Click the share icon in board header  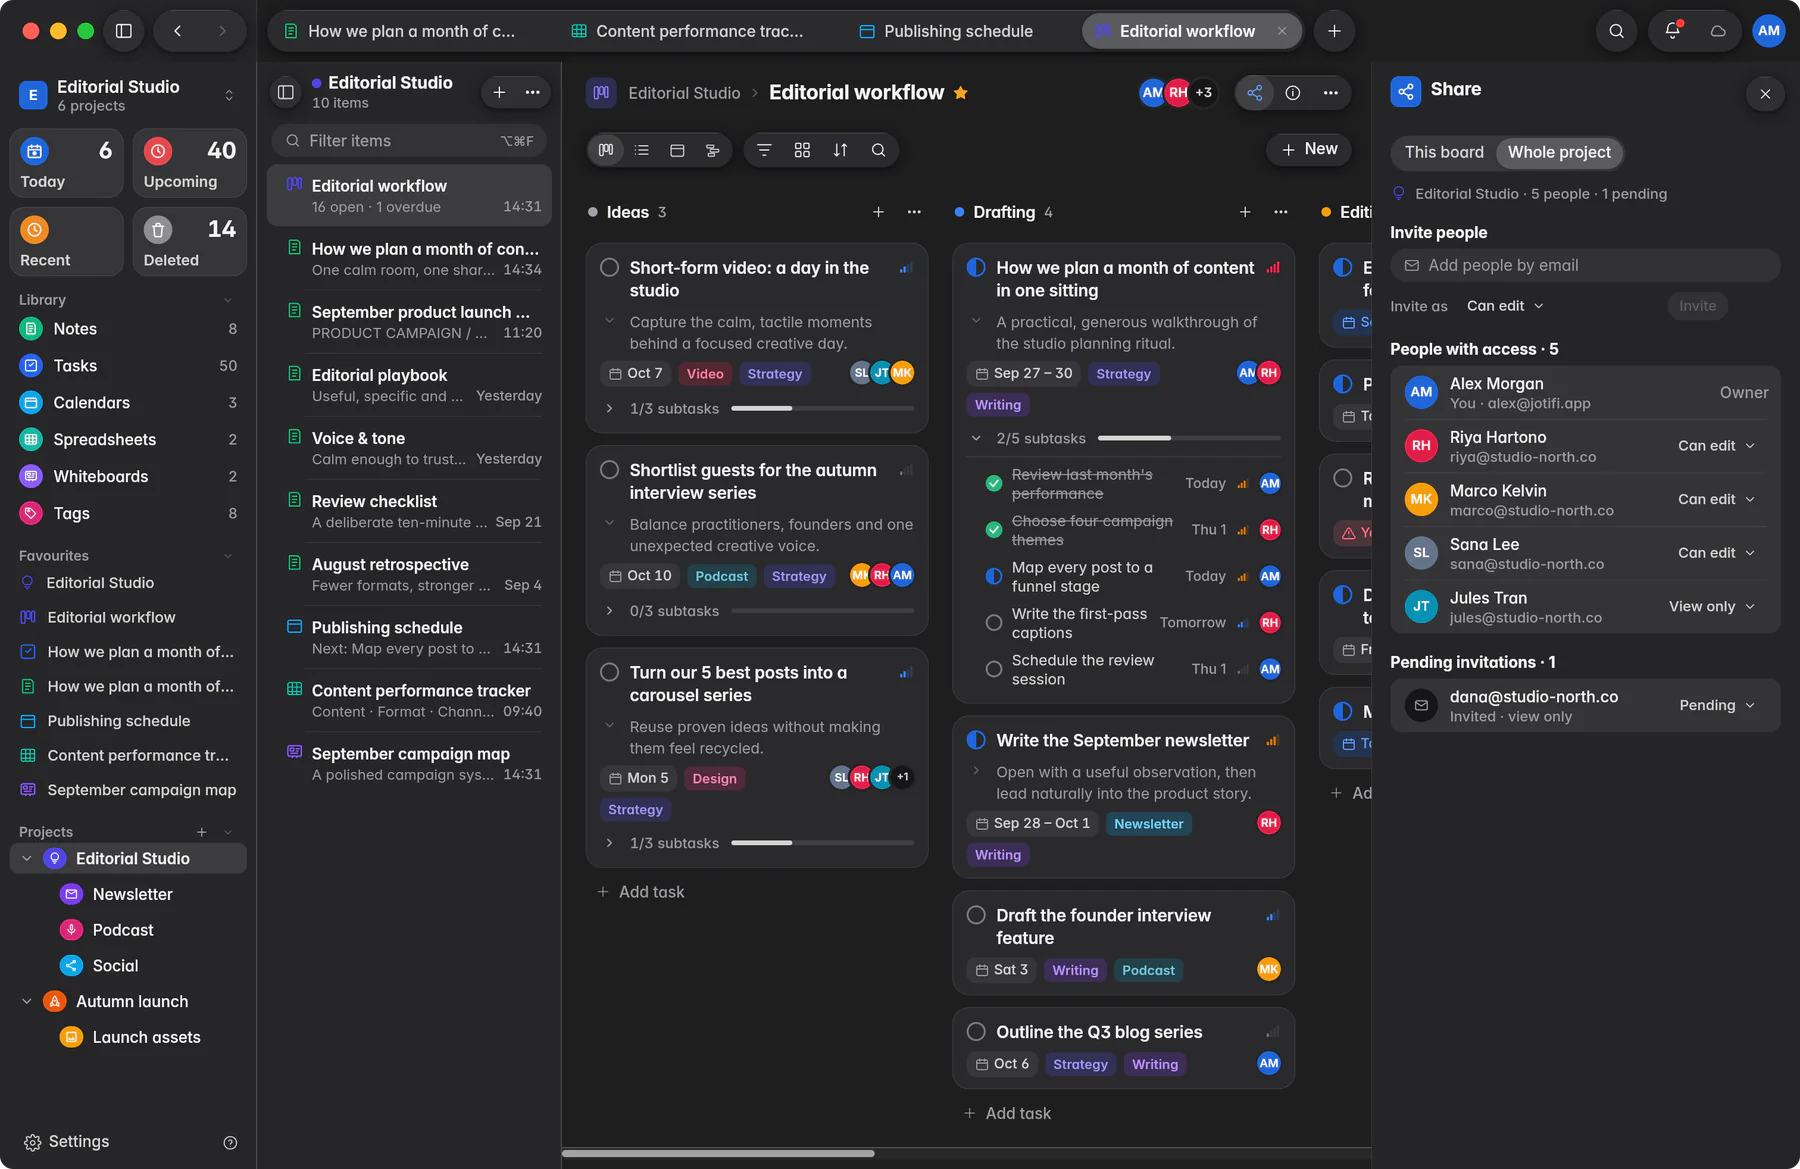click(x=1254, y=93)
